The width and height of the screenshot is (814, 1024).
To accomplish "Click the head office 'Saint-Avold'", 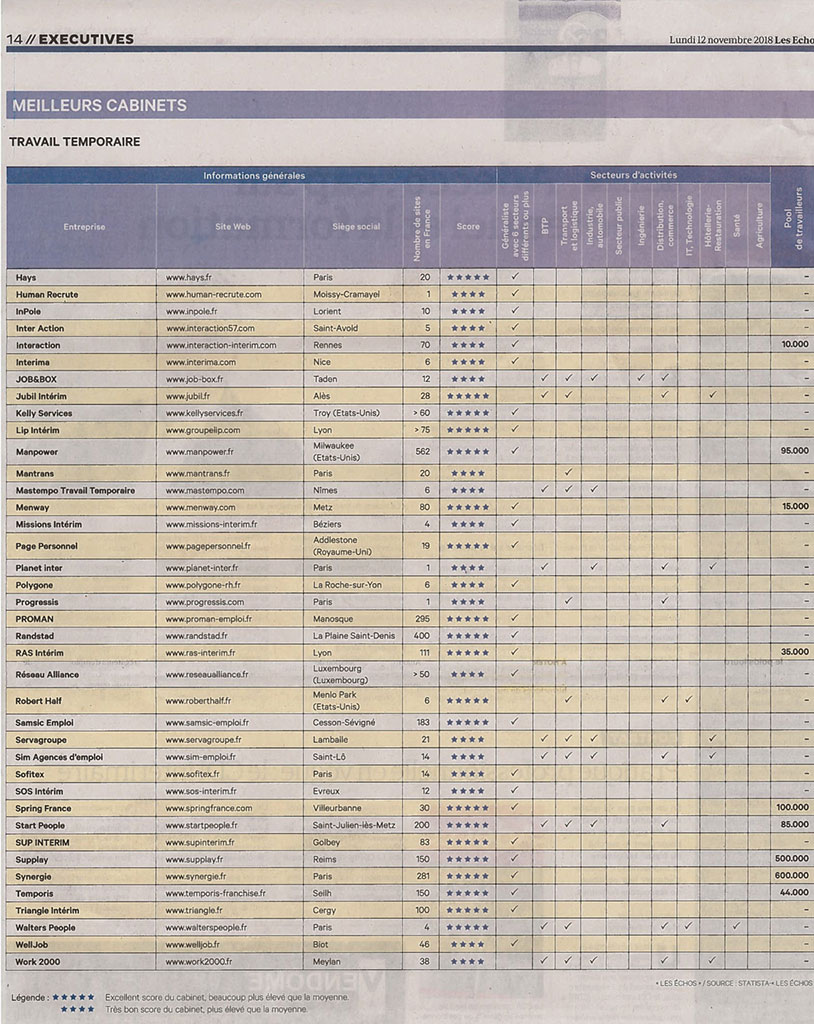I will pos(335,328).
